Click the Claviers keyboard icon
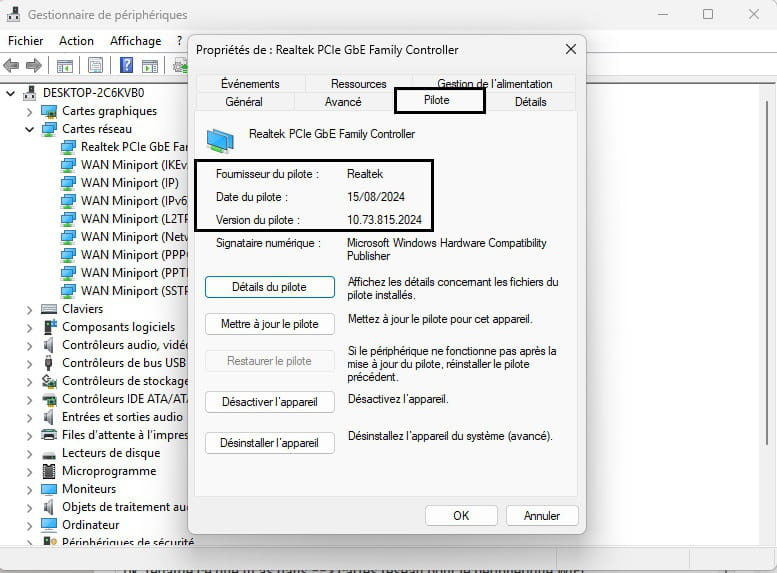The height and width of the screenshot is (573, 777). [x=49, y=309]
